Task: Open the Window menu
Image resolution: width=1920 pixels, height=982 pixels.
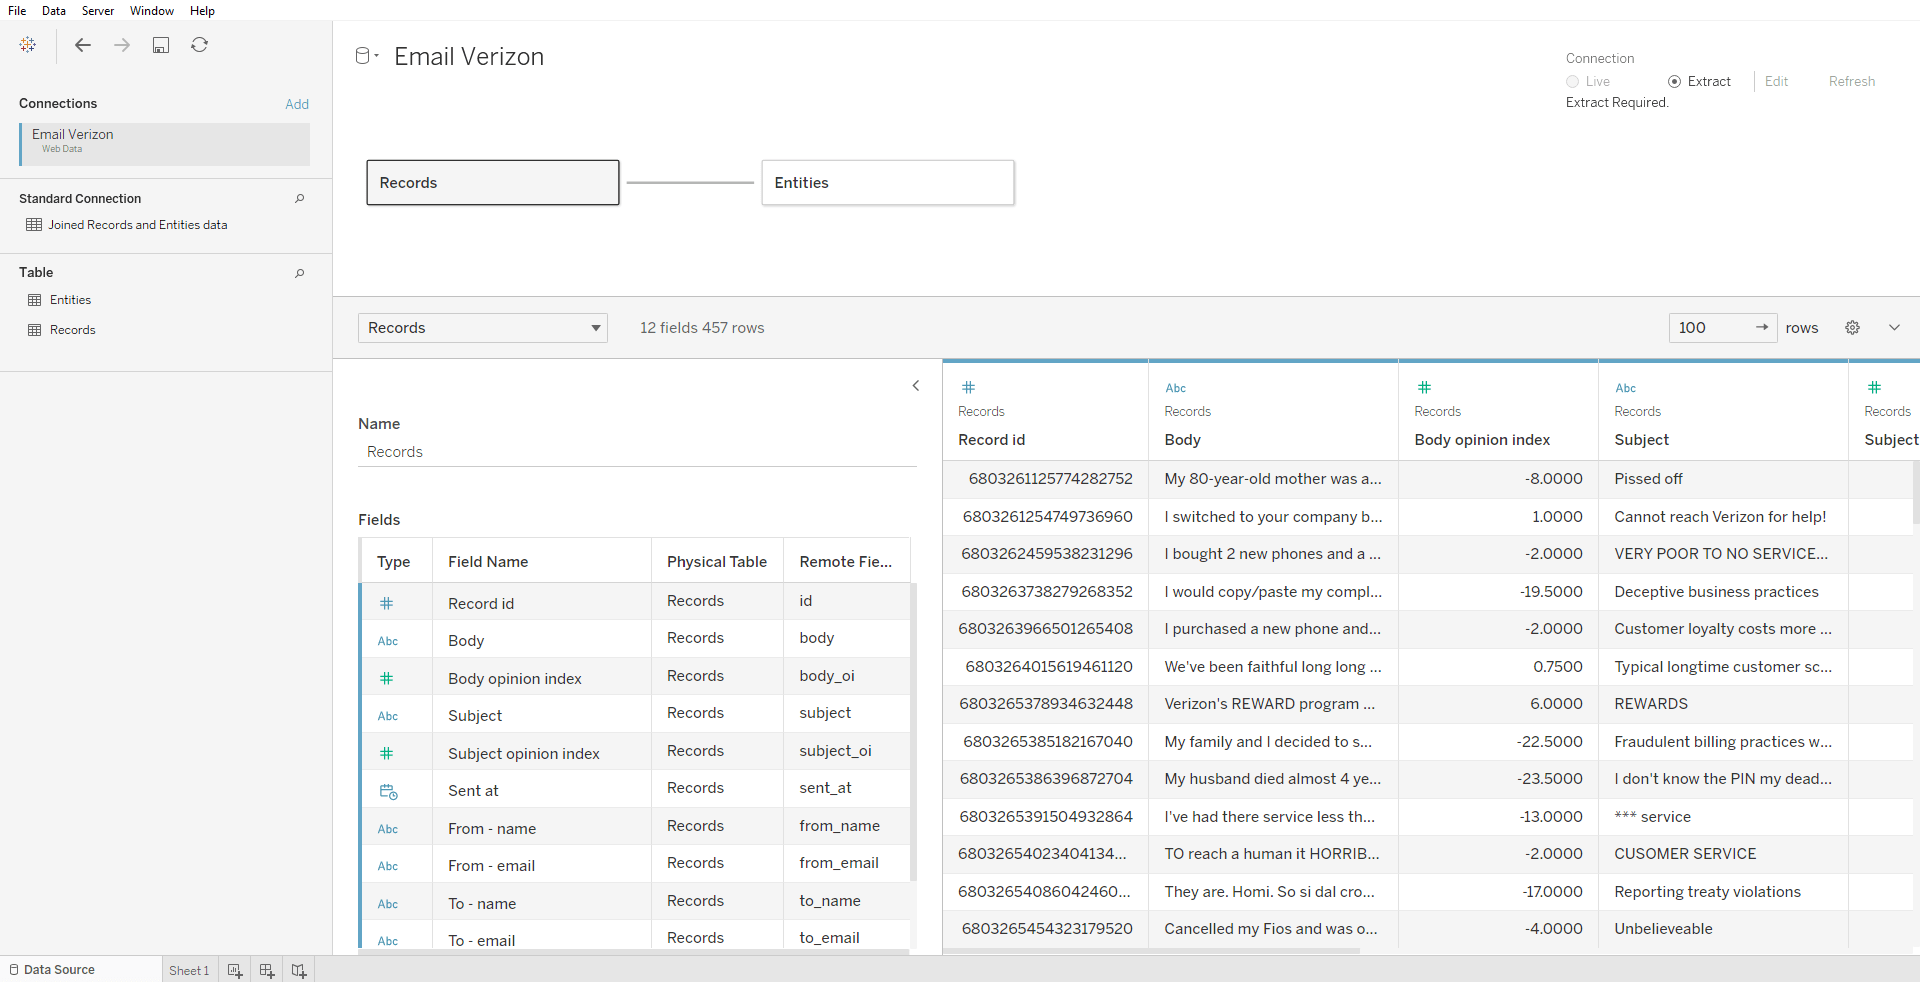Action: click(x=152, y=11)
